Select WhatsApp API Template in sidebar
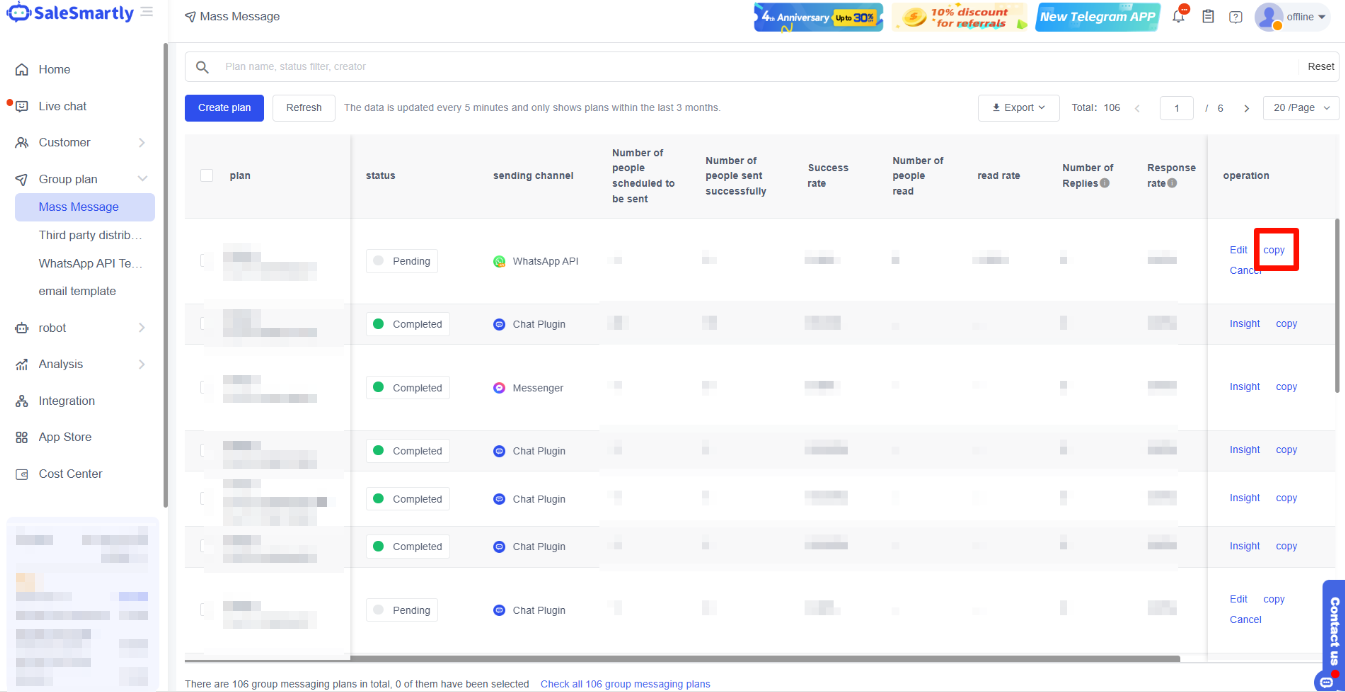The image size is (1345, 692). (x=91, y=264)
